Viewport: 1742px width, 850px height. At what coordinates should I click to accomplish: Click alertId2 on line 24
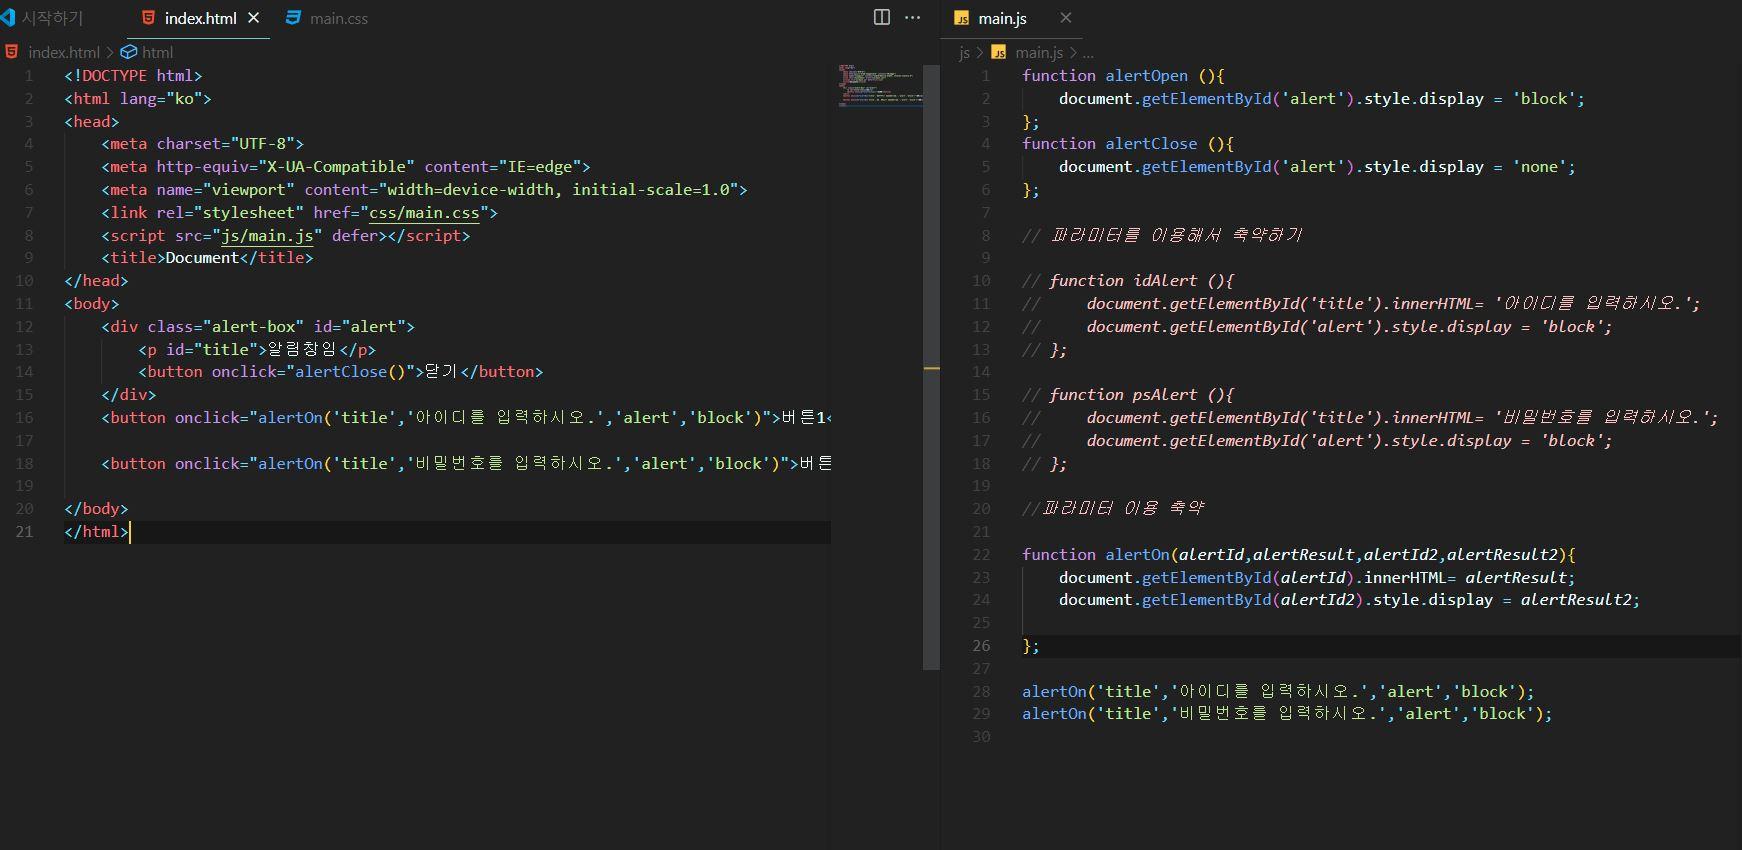[1317, 599]
